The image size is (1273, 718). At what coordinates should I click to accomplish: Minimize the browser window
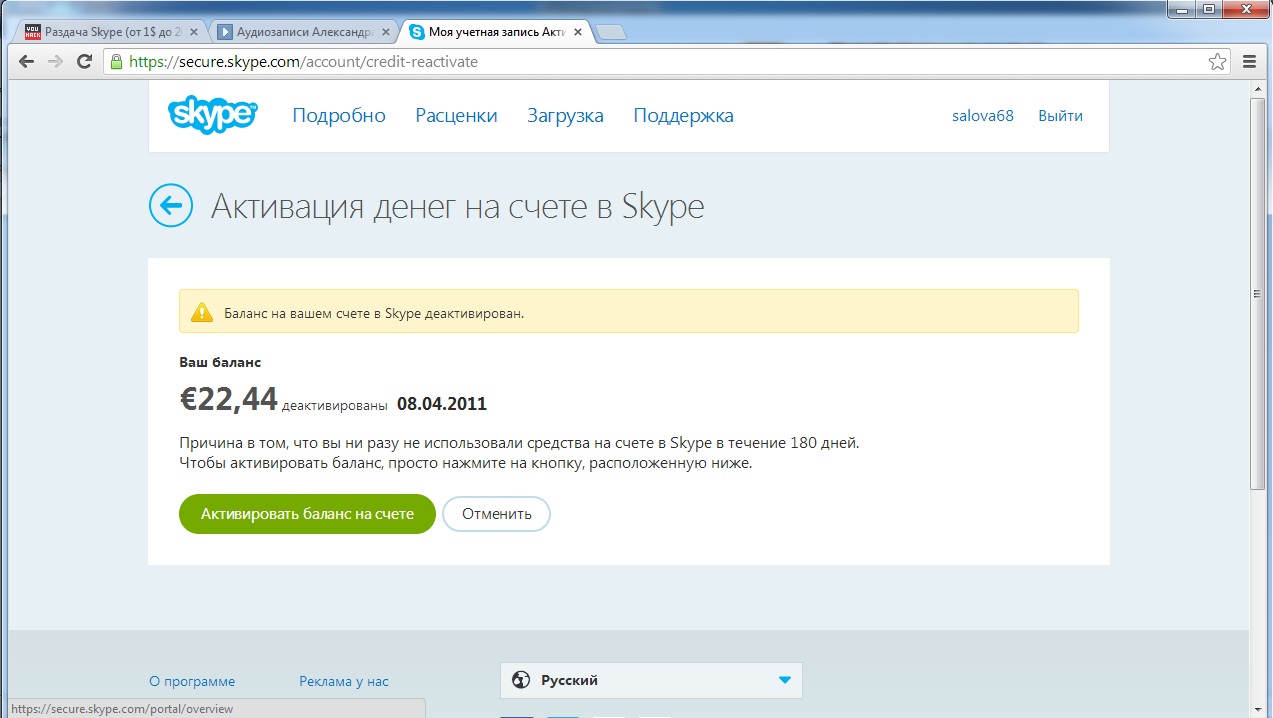tap(1182, 8)
